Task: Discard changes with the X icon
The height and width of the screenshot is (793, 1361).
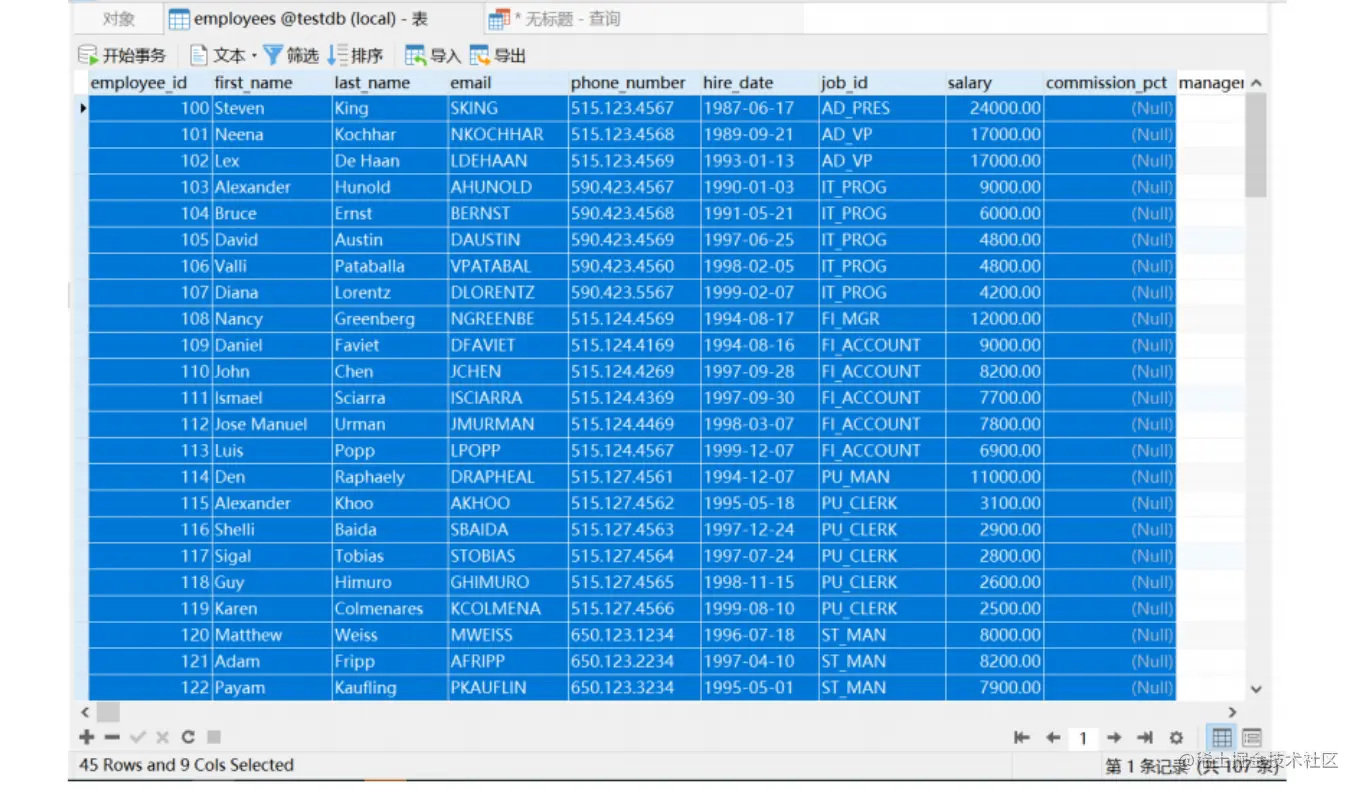Action: click(162, 737)
